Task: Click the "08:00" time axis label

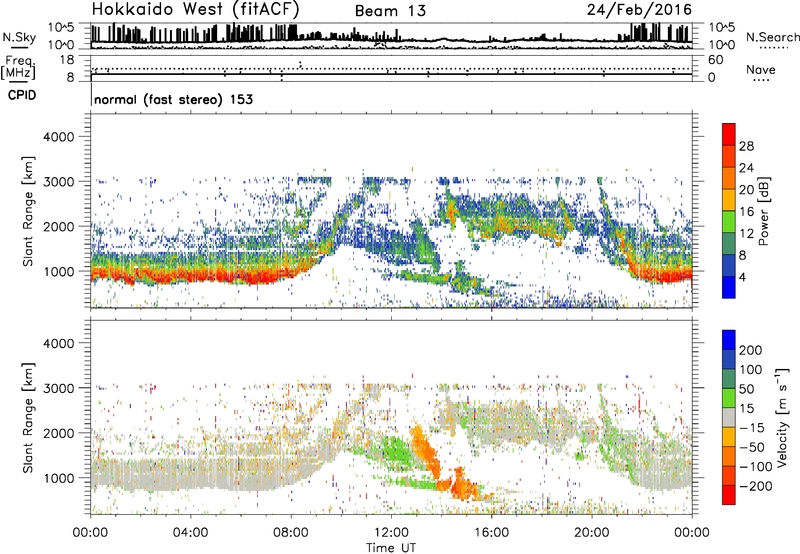Action: pos(291,533)
